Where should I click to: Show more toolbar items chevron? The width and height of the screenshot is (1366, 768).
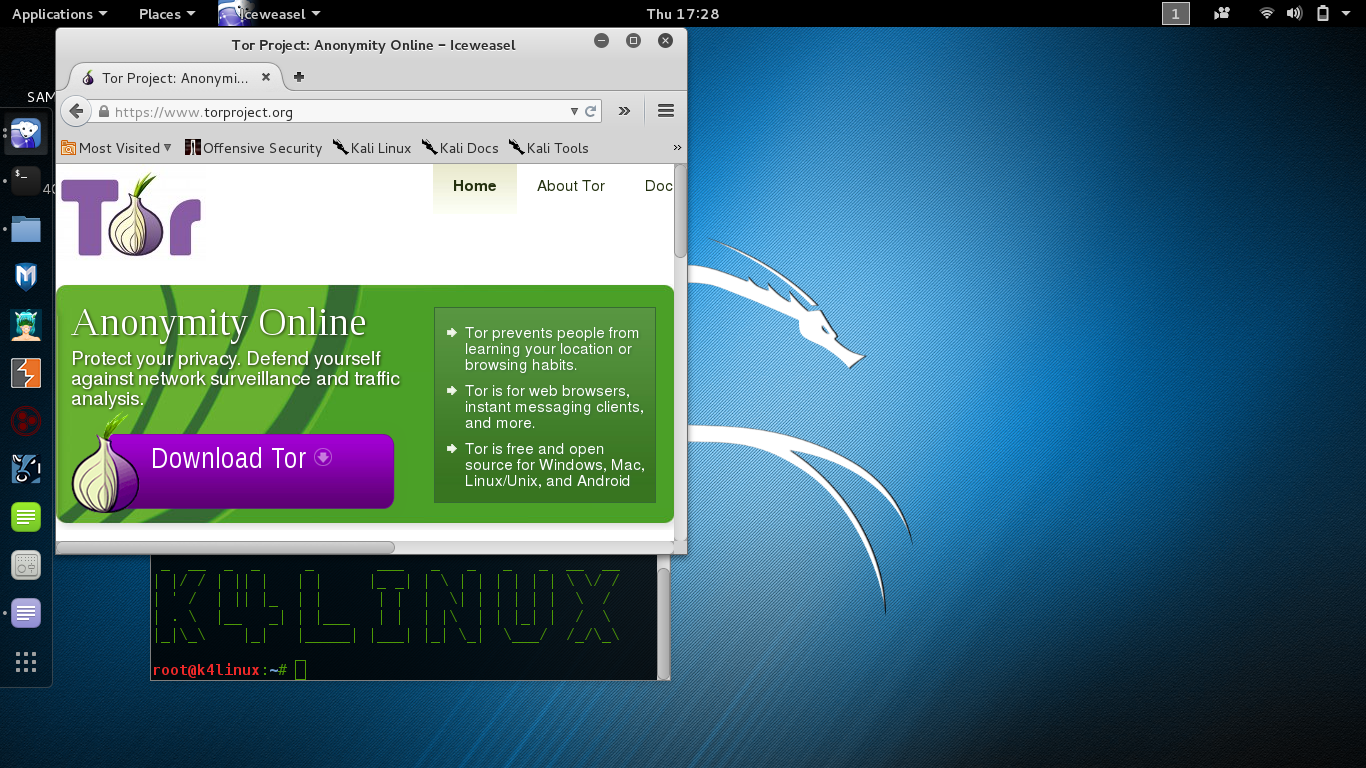[625, 111]
